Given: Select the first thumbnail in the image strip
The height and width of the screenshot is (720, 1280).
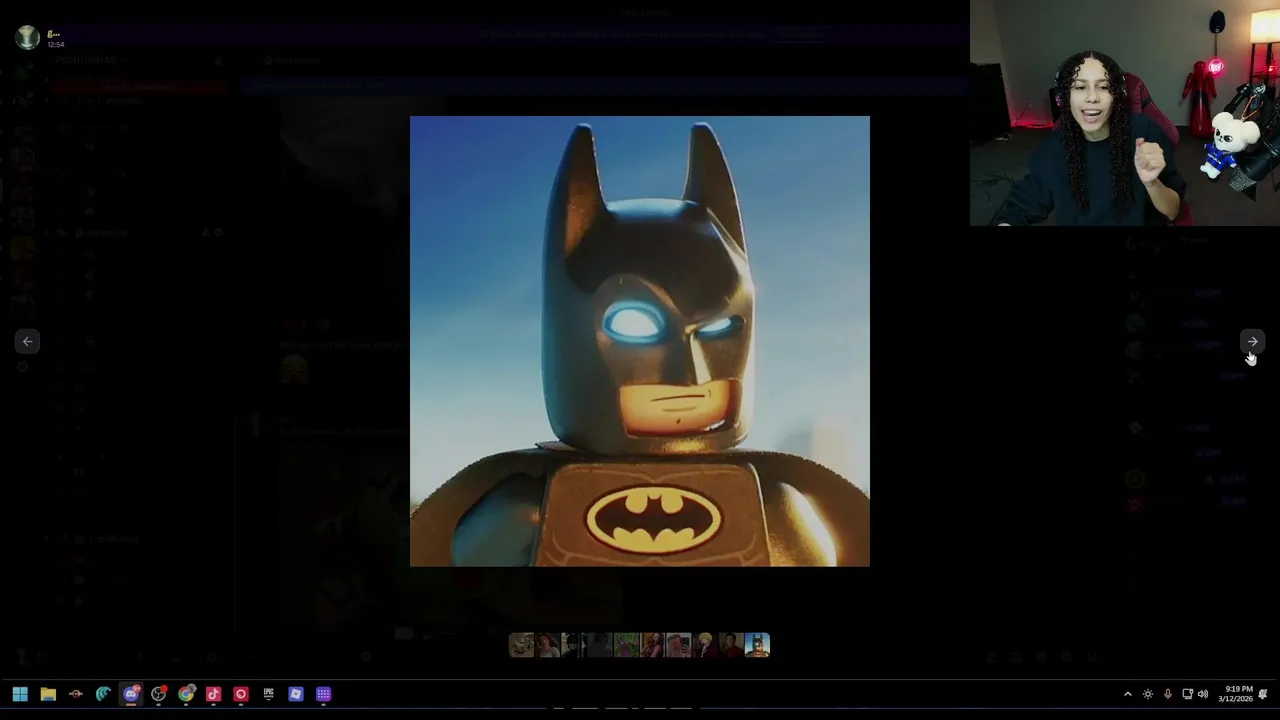Looking at the screenshot, I should pos(521,645).
